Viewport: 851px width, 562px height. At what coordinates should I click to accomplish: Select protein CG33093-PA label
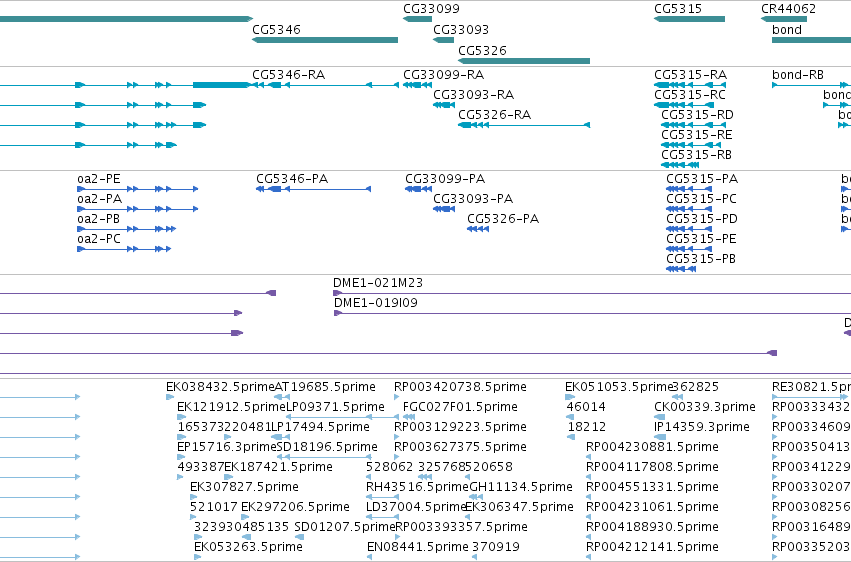[x=473, y=199]
